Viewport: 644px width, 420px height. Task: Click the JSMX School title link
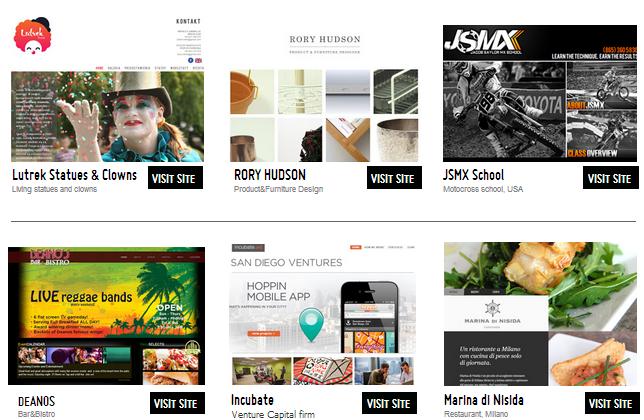[x=474, y=175]
